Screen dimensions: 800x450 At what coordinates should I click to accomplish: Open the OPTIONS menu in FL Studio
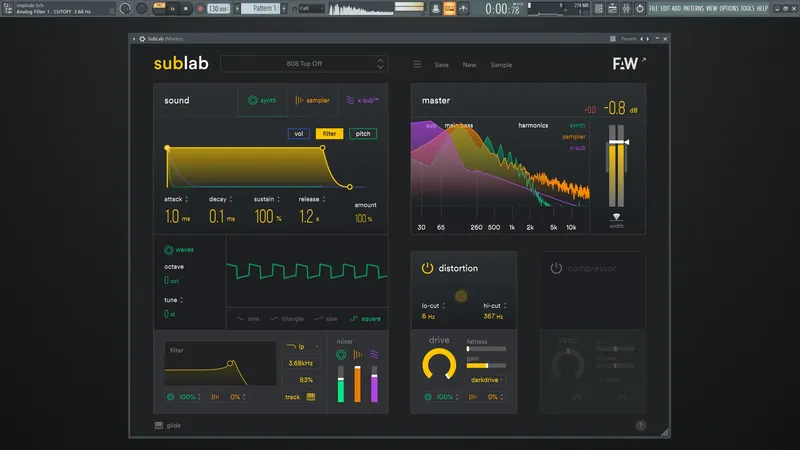[x=729, y=8]
